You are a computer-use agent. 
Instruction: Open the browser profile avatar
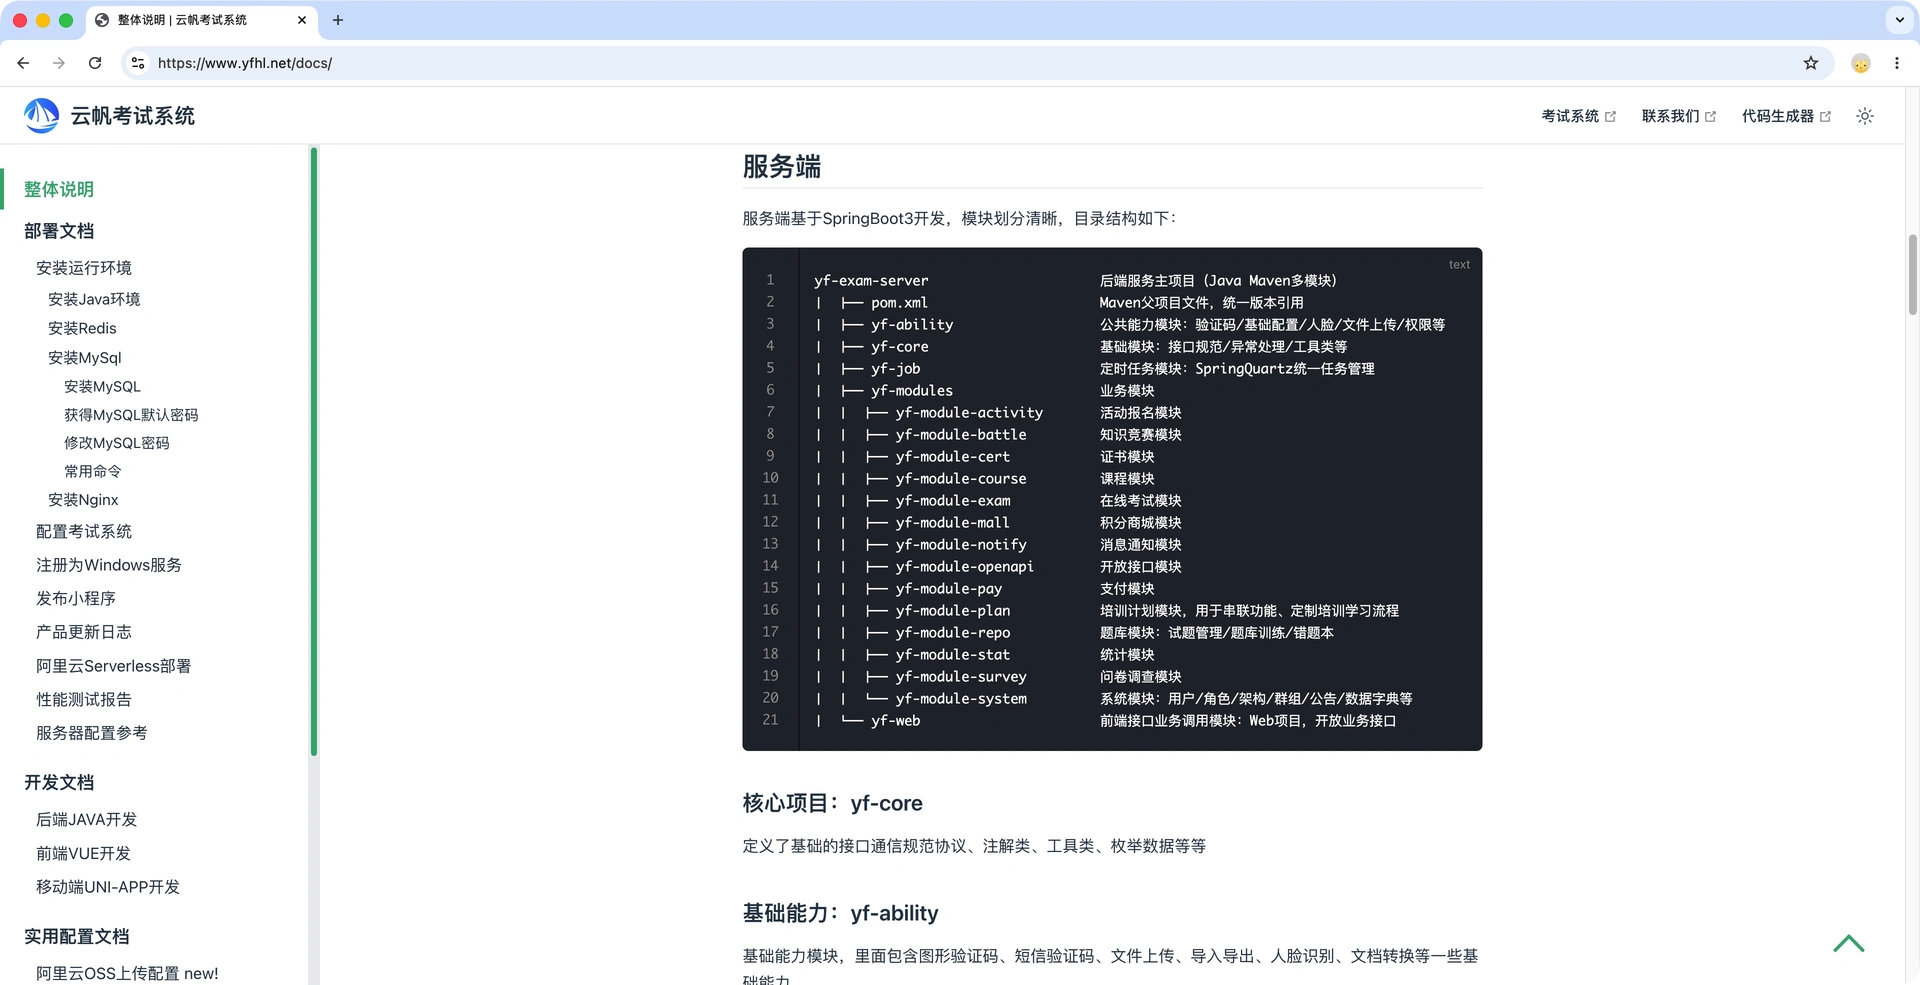(x=1861, y=63)
